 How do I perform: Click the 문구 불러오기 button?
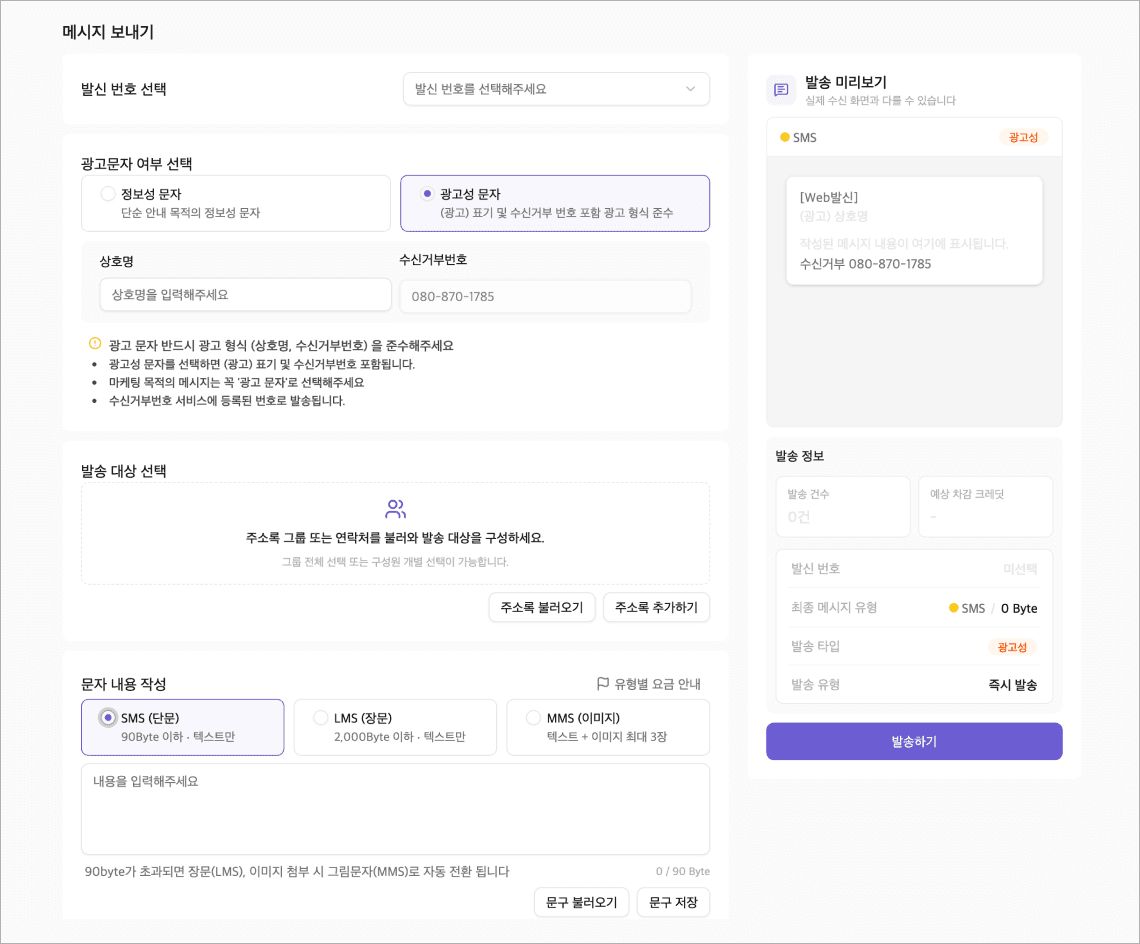(581, 903)
